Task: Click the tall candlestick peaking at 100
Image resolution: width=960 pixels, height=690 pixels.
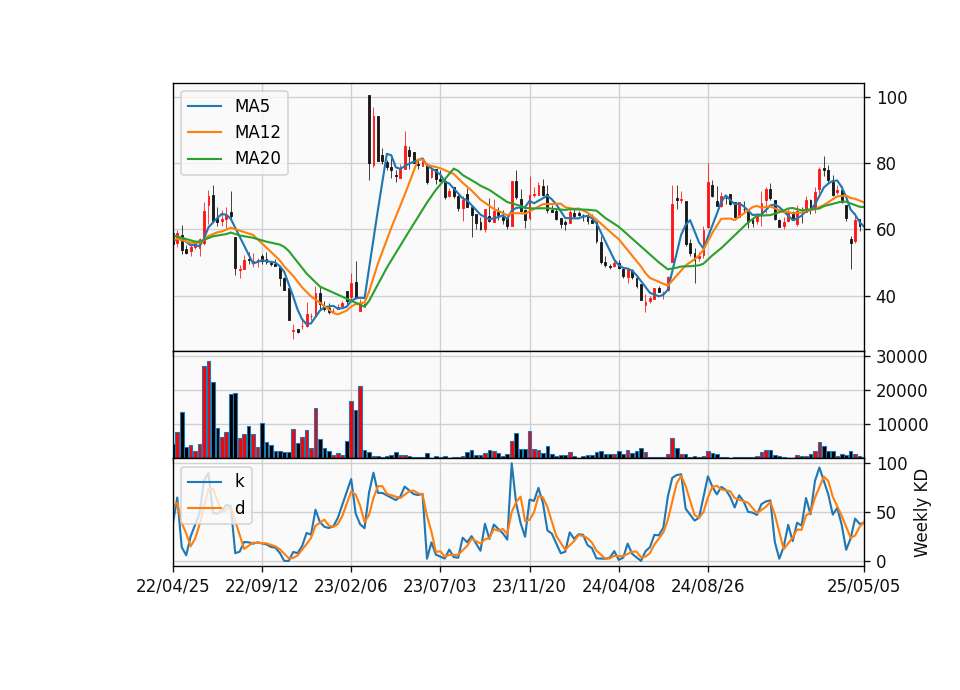Action: coord(369,138)
